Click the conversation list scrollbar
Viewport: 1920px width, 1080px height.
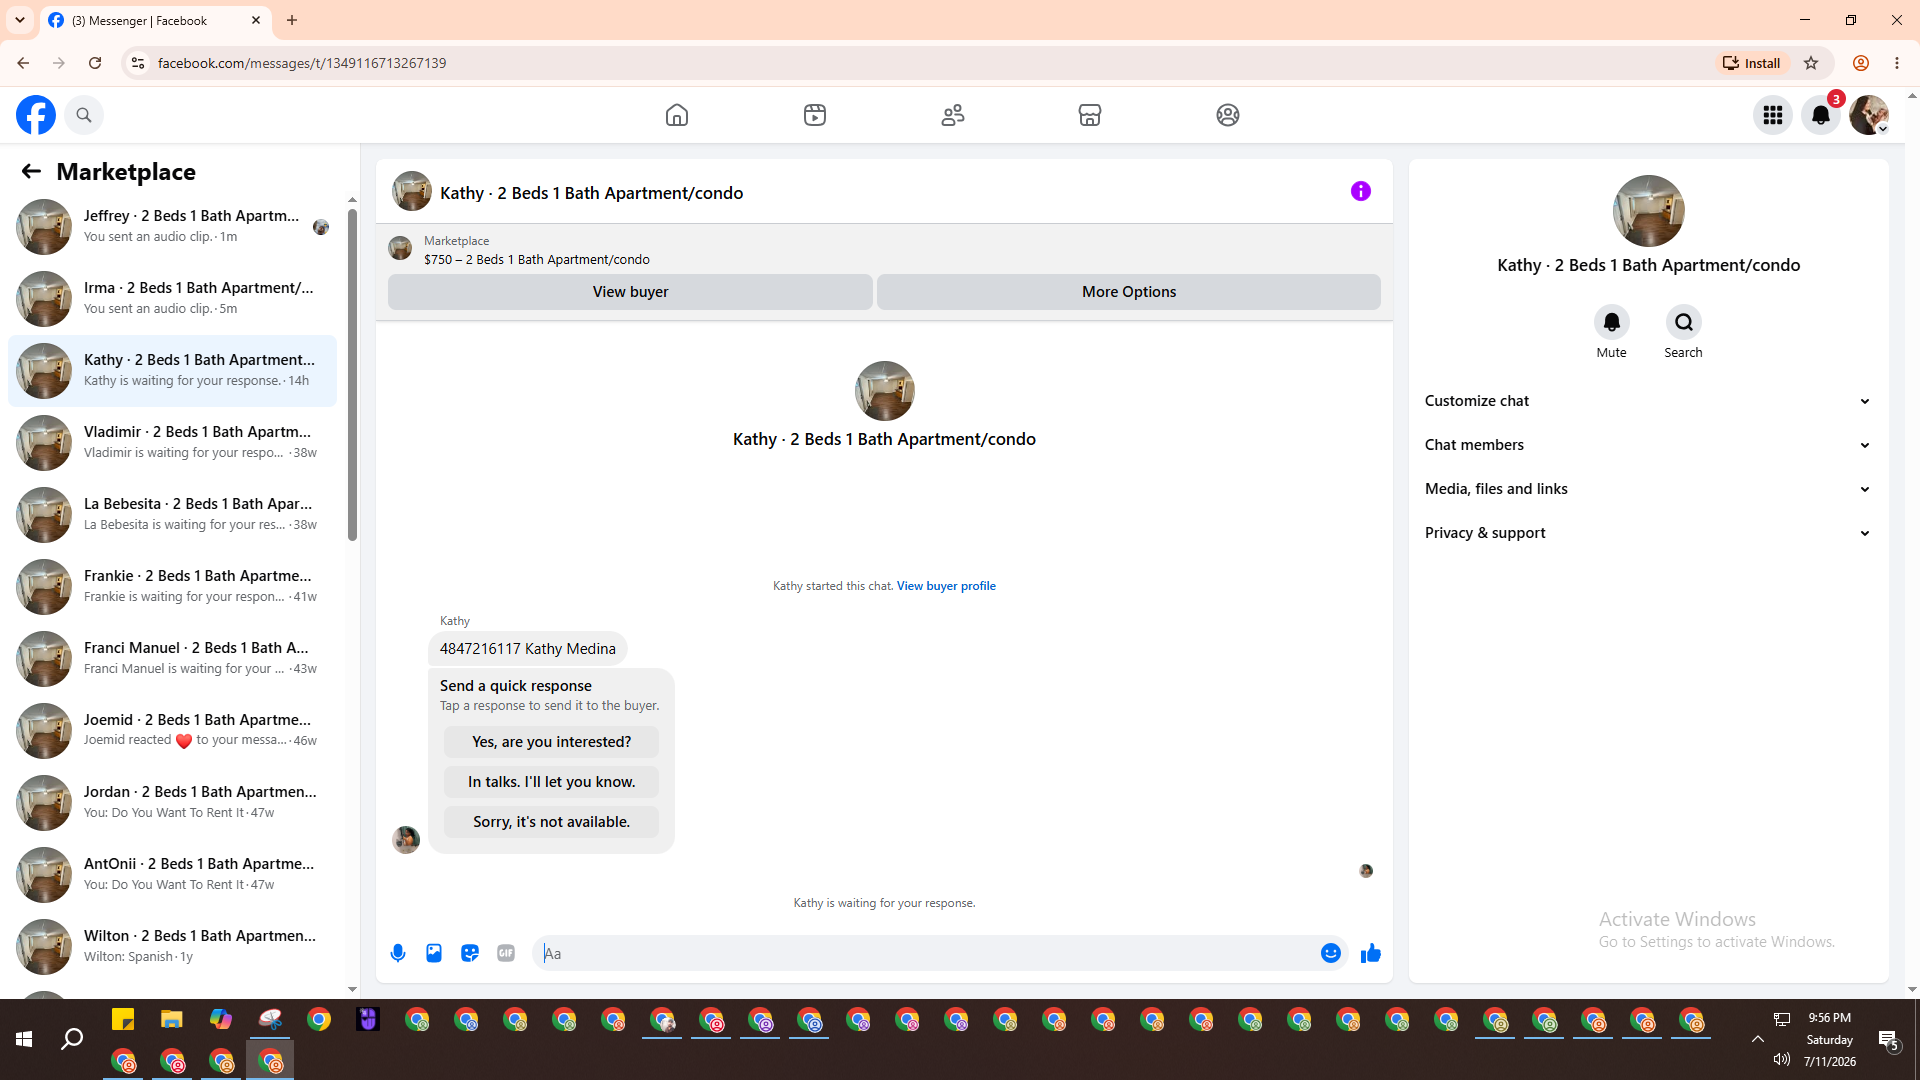click(352, 375)
